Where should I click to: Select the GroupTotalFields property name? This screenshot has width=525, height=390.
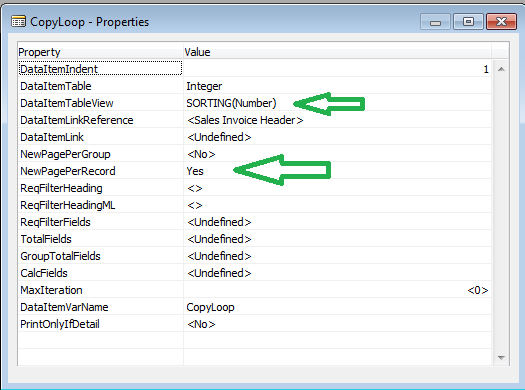[60, 256]
